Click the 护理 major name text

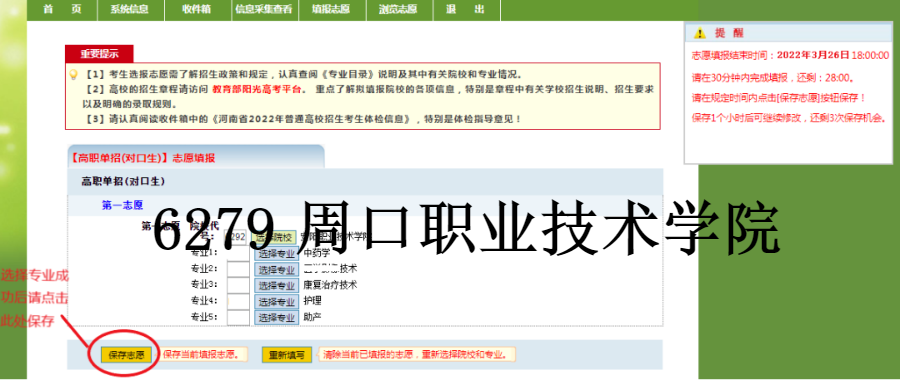click(312, 300)
